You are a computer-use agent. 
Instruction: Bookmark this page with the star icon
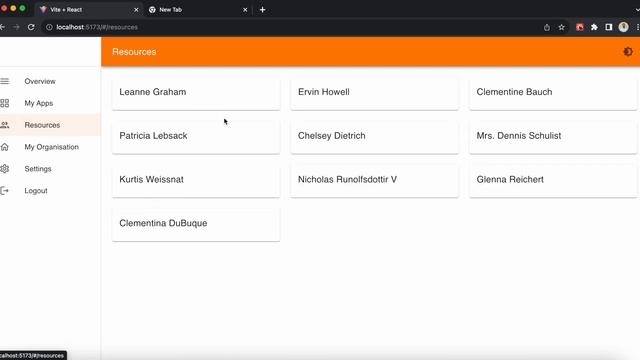click(561, 27)
